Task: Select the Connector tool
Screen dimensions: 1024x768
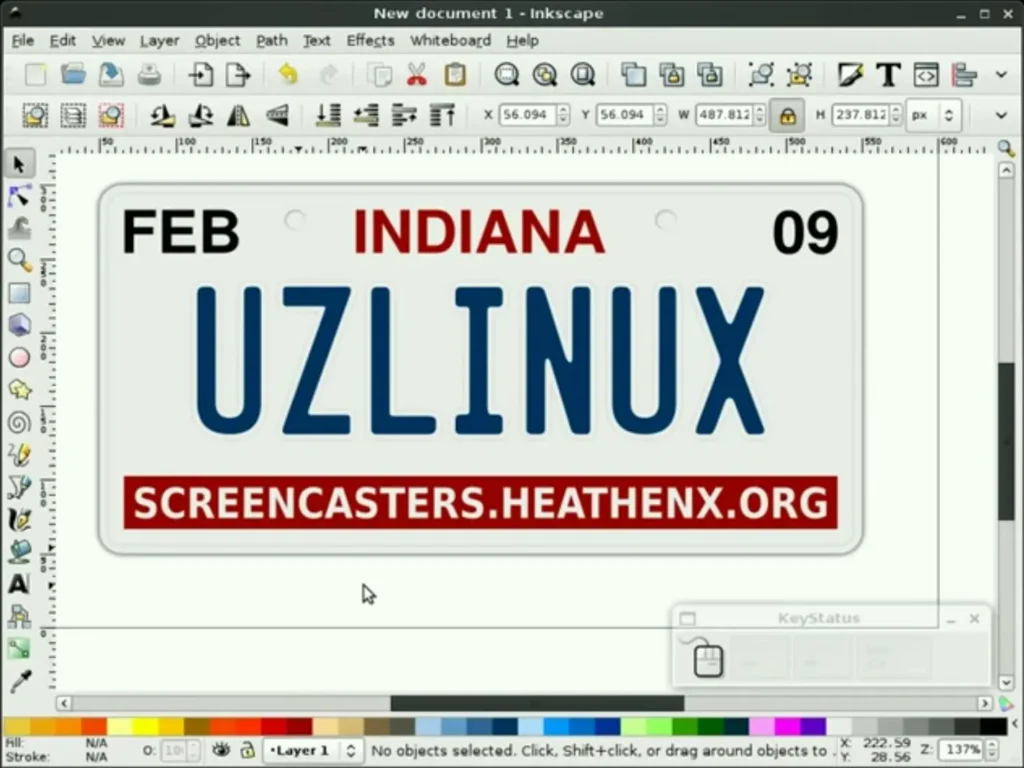Action: coord(19,616)
